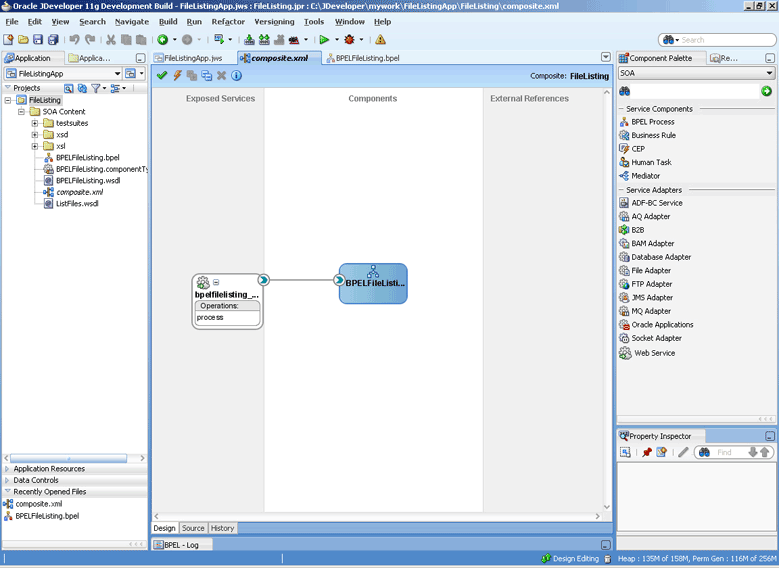Image resolution: width=779 pixels, height=568 pixels.
Task: Select Database Adapter in palette
Action: (x=661, y=257)
